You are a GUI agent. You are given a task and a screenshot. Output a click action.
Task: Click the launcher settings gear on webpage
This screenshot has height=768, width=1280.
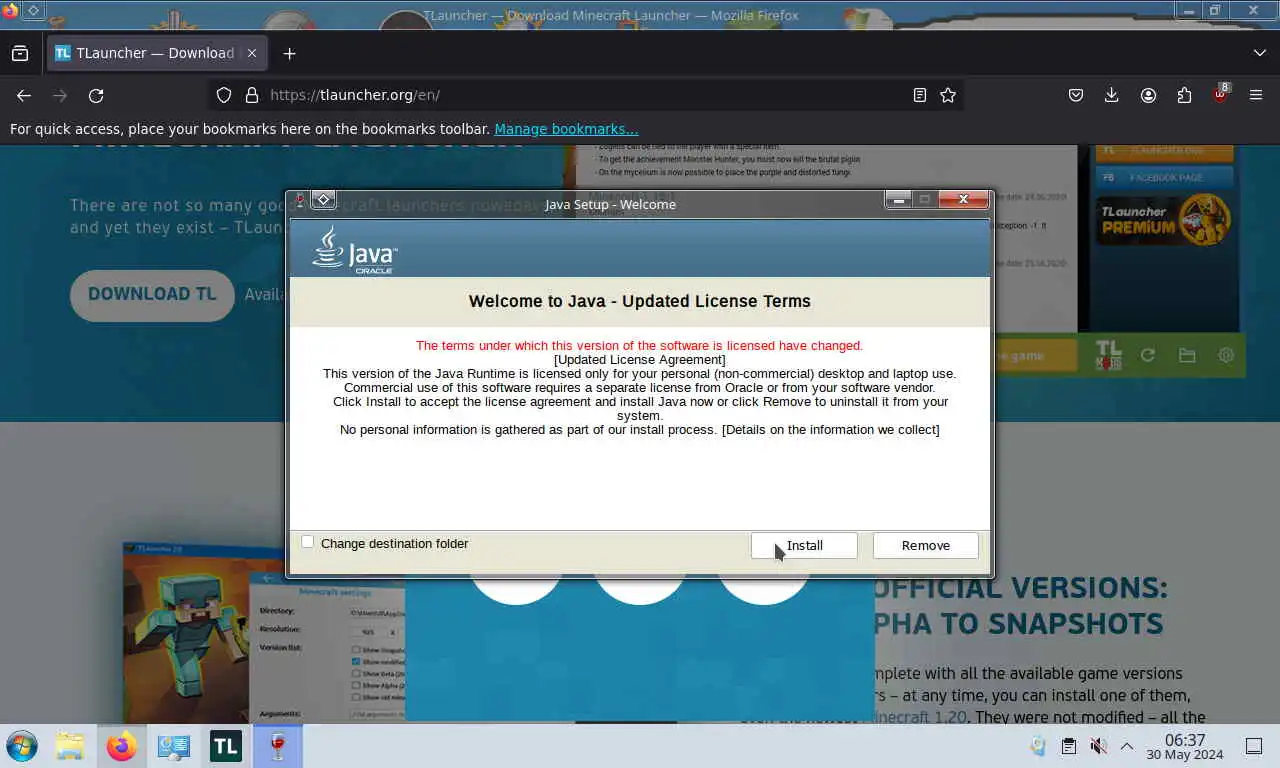point(1226,355)
